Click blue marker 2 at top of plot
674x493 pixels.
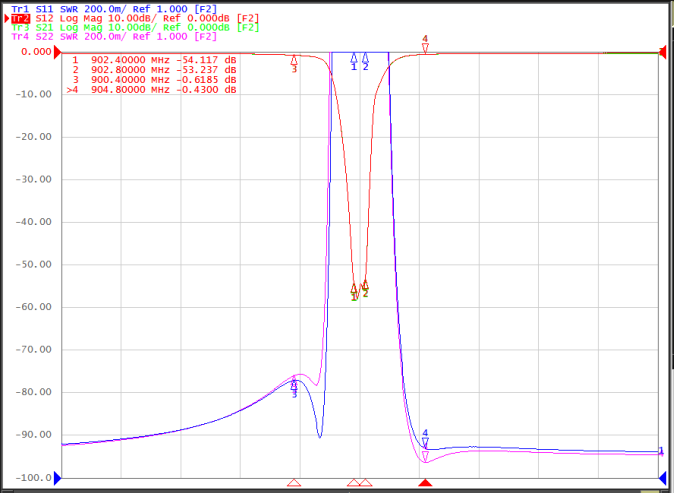pos(365,61)
